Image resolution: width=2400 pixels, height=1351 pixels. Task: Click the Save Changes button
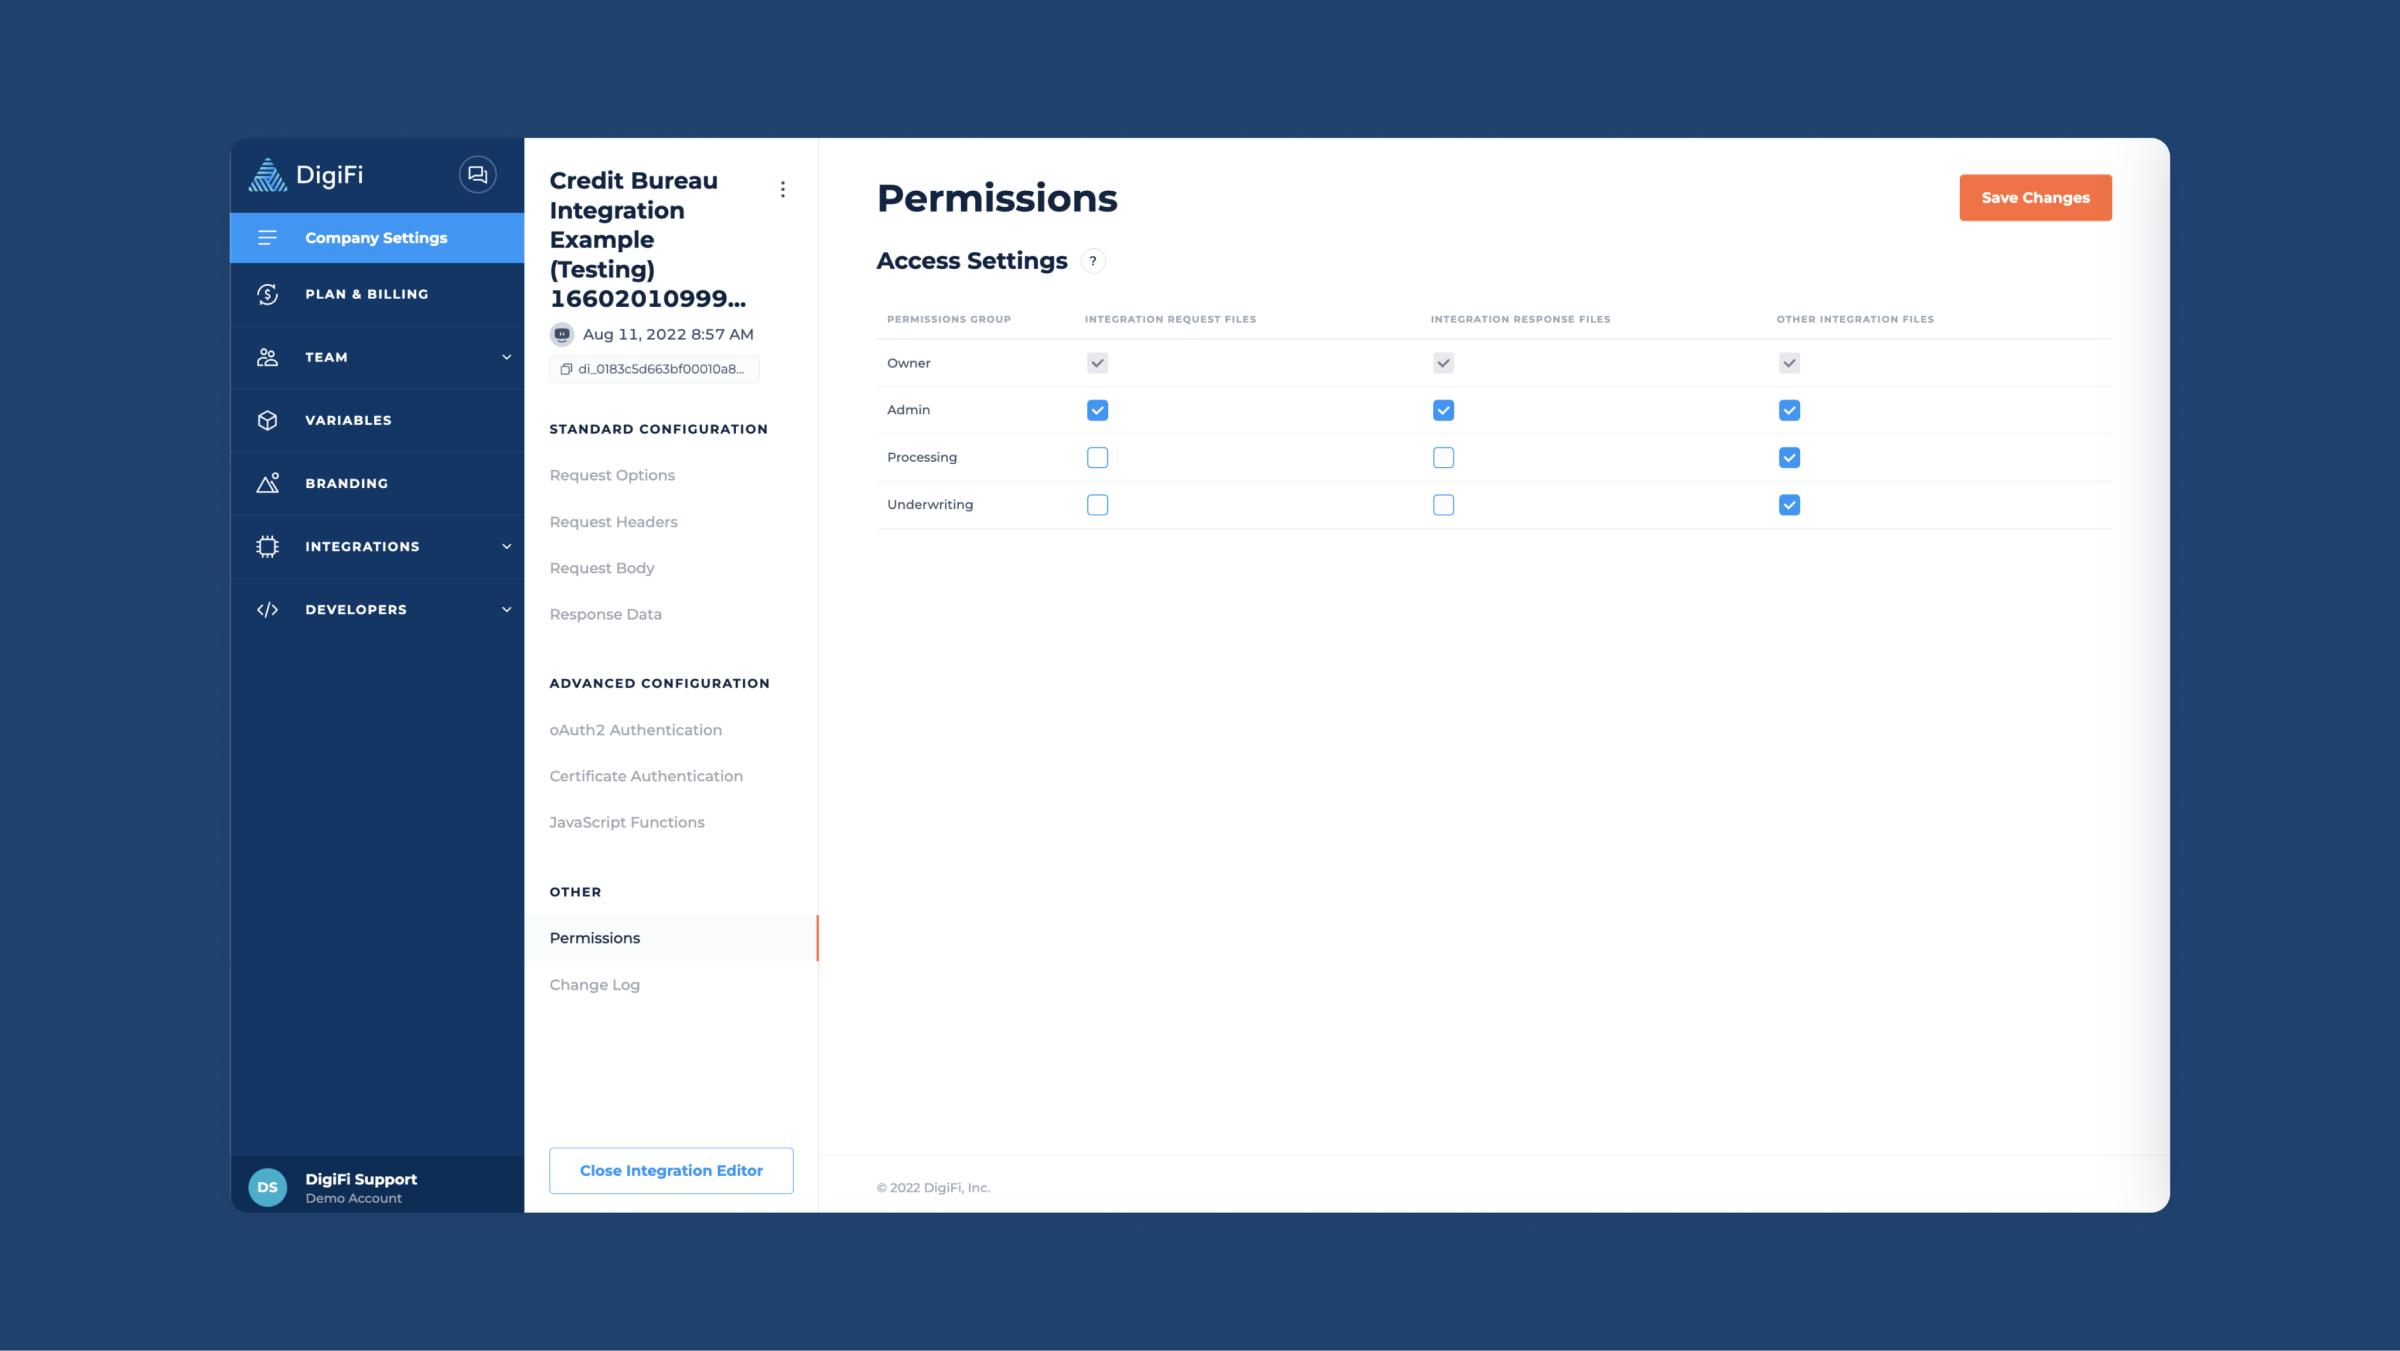tap(2035, 197)
